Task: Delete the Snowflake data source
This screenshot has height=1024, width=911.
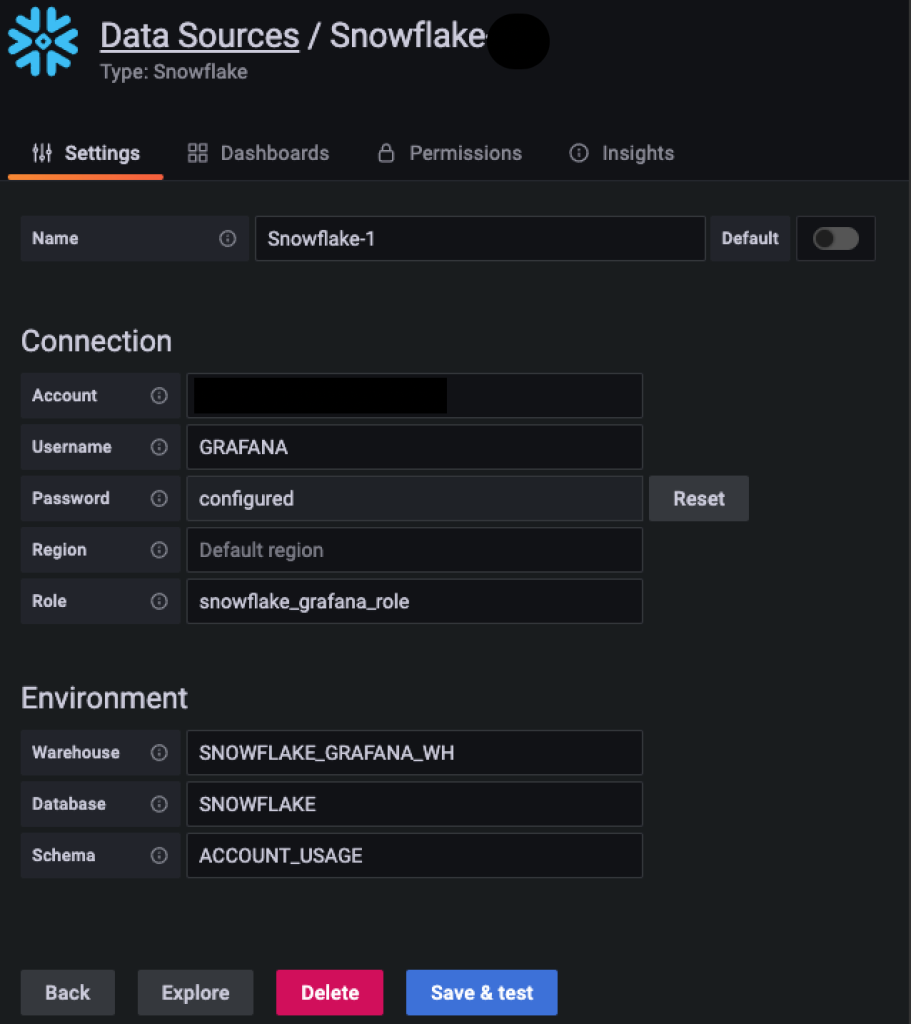Action: pyautogui.click(x=329, y=992)
